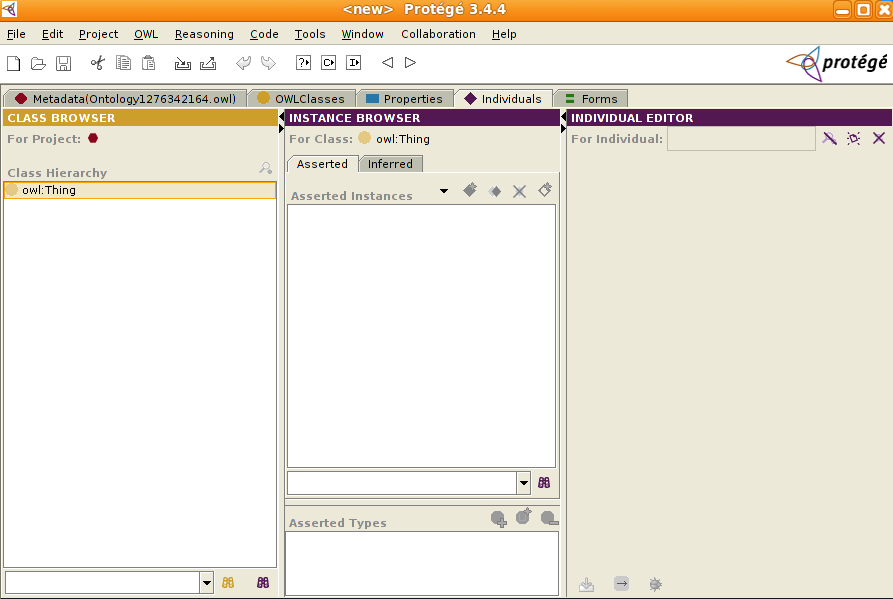Open the Project menu
This screenshot has height=599, width=893.
click(x=99, y=34)
